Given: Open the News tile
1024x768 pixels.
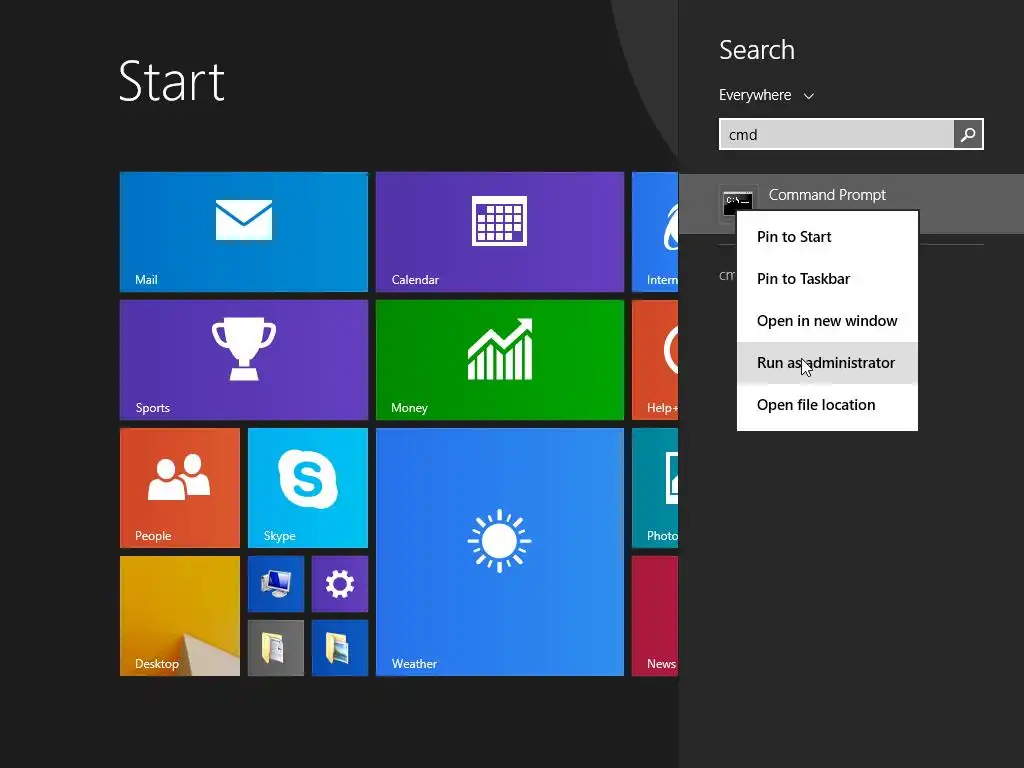Looking at the screenshot, I should point(655,616).
